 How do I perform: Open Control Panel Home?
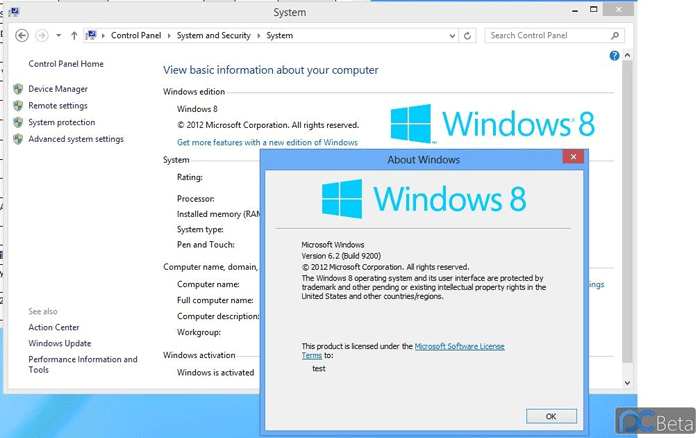click(66, 64)
